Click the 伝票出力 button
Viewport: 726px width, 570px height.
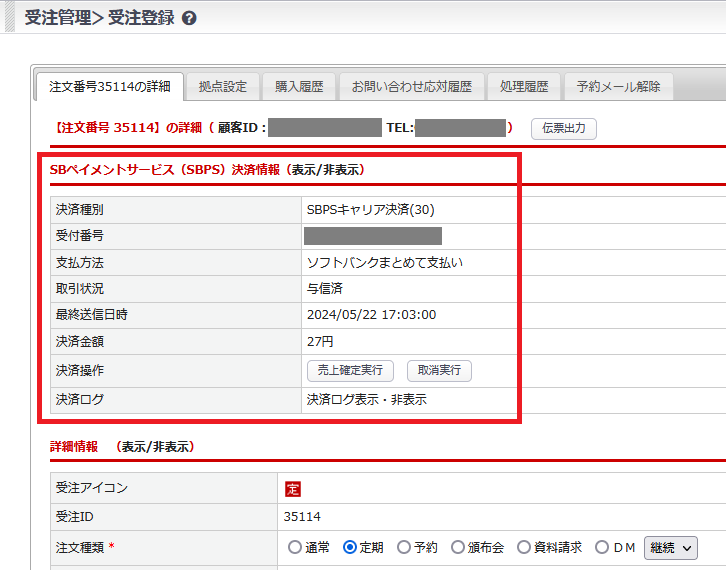(x=563, y=128)
